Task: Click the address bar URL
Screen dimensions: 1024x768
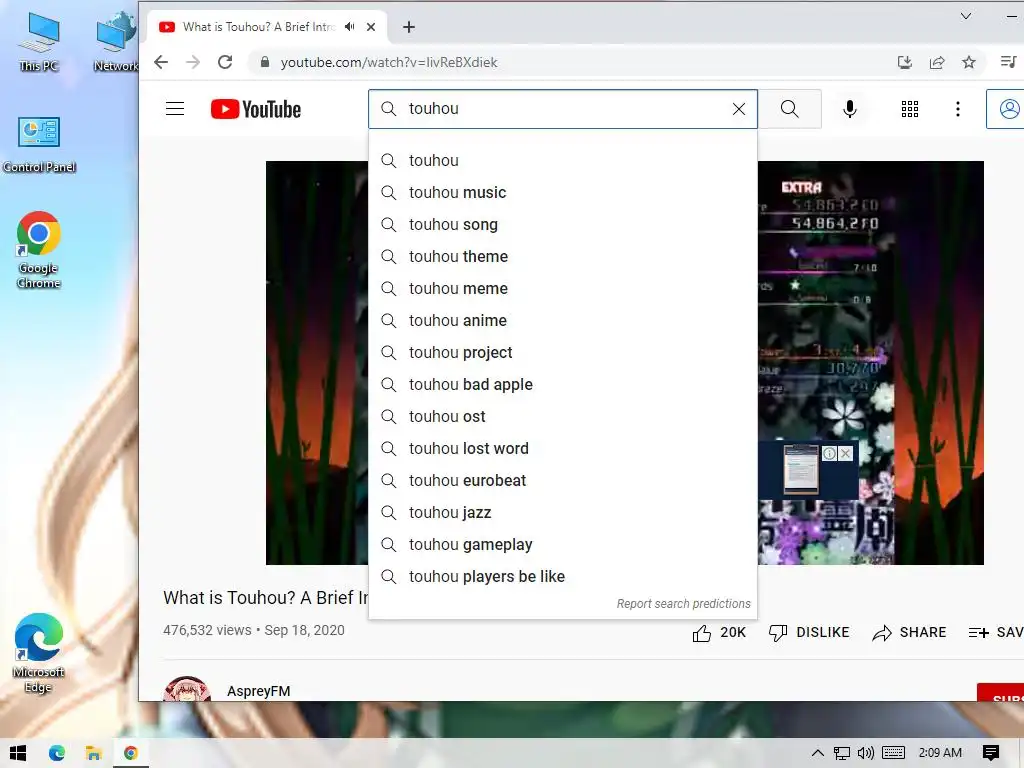Action: coord(389,62)
